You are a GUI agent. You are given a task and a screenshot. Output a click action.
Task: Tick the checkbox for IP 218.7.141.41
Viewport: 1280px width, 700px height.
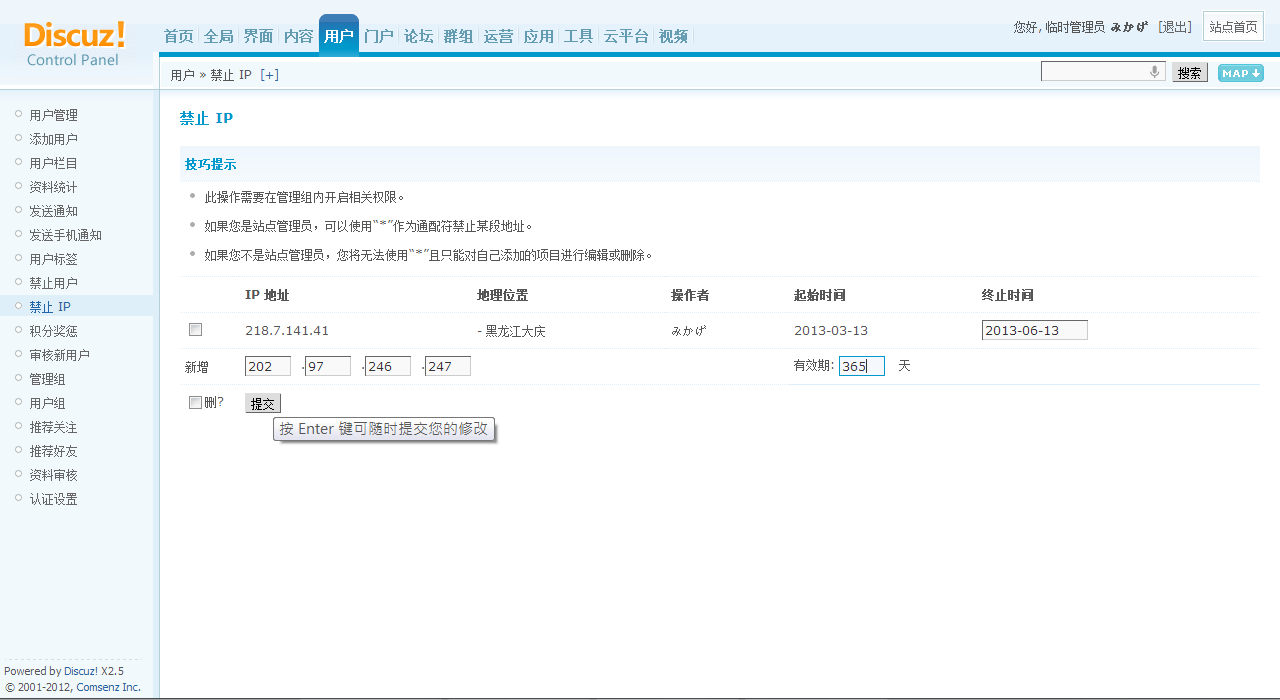tap(195, 330)
